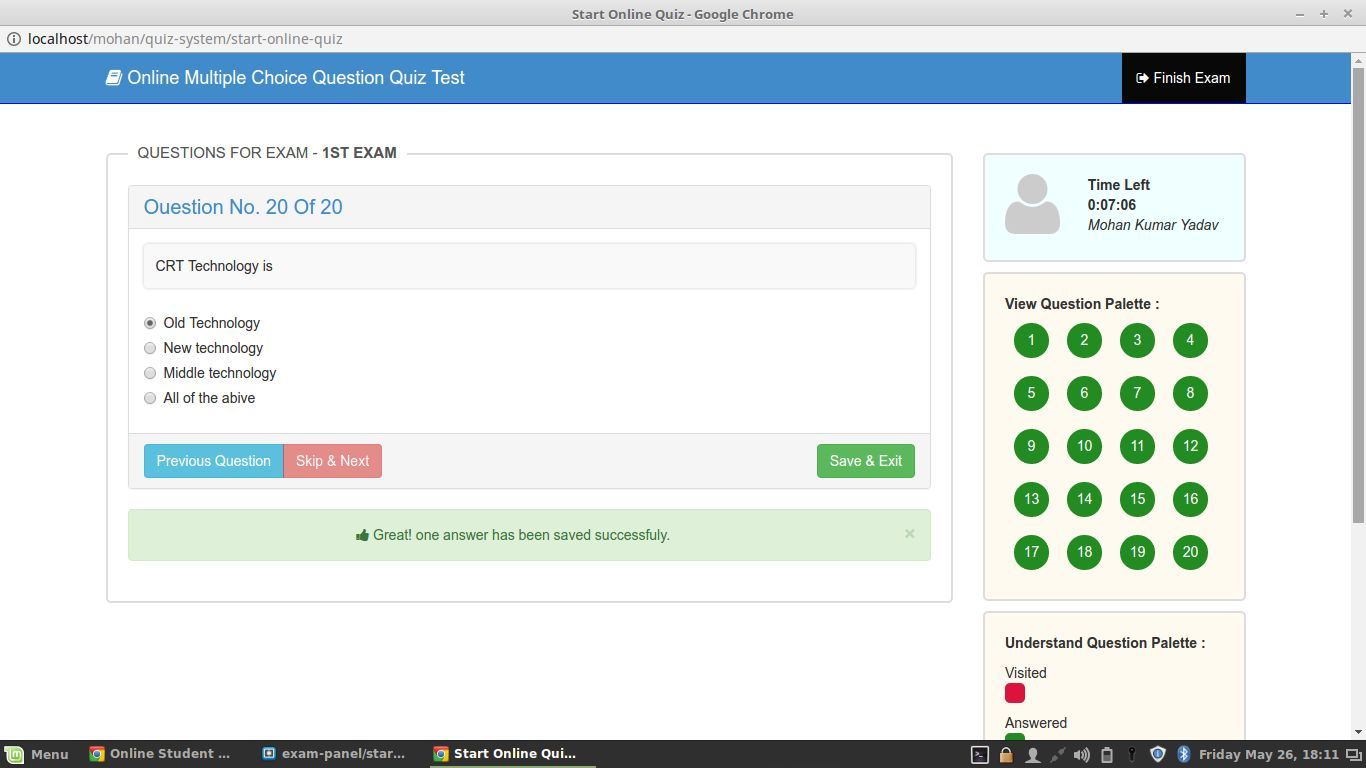Click the user avatar image
The width and height of the screenshot is (1366, 768).
1032,205
